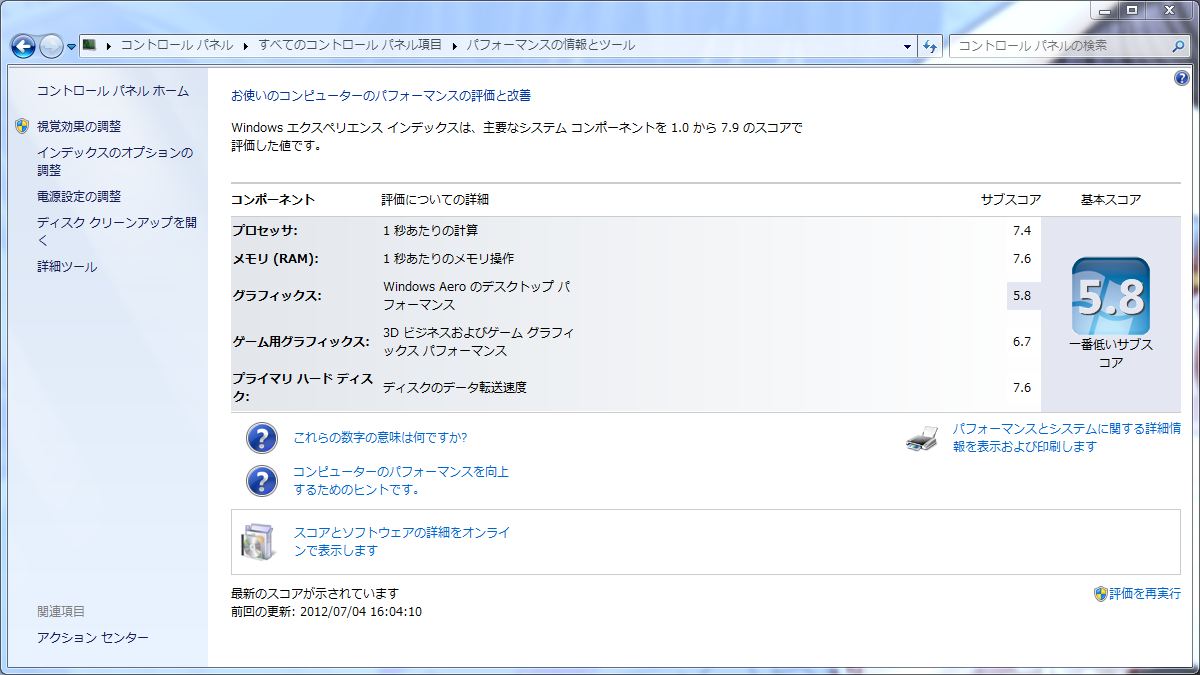1200x675 pixels.
Task: Click the 前回の更新: 2012/07/04 16:04:10 timestamp
Action: click(326, 612)
